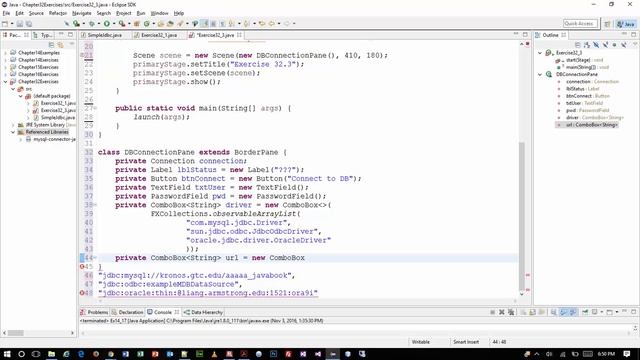The width and height of the screenshot is (640, 360).
Task: Open the Windows notification center
Action: [627, 354]
